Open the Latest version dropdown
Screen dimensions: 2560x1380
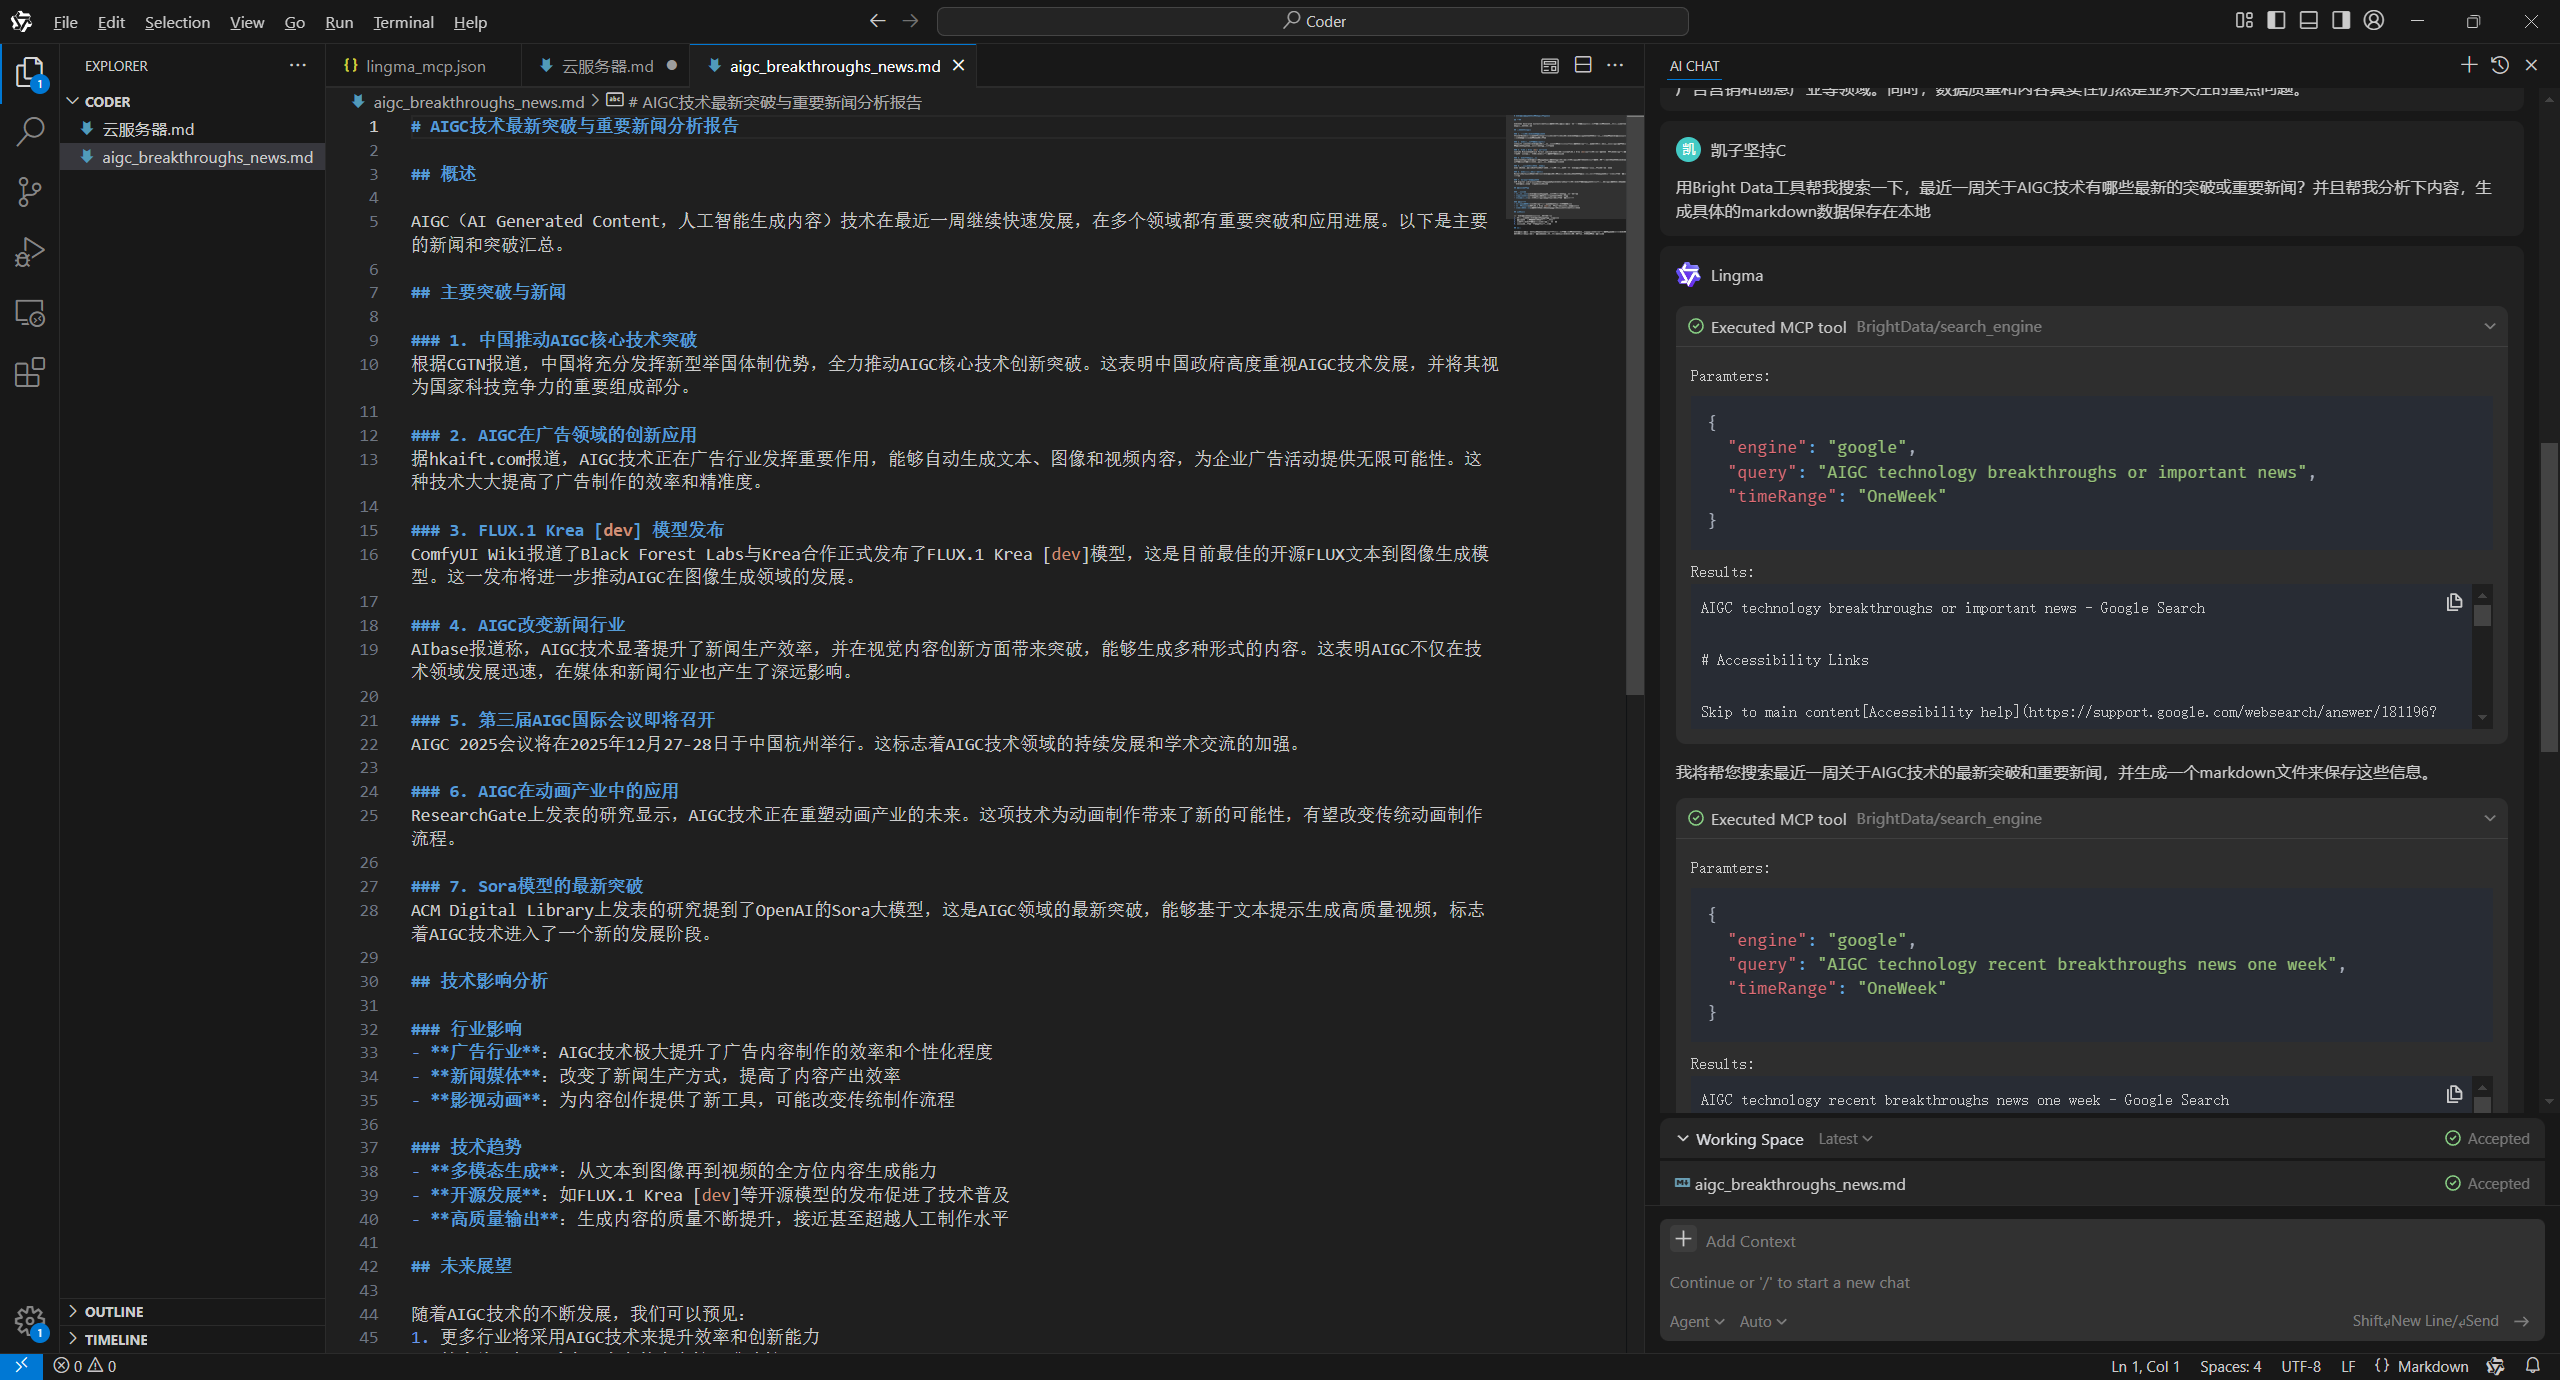[x=1845, y=1139]
